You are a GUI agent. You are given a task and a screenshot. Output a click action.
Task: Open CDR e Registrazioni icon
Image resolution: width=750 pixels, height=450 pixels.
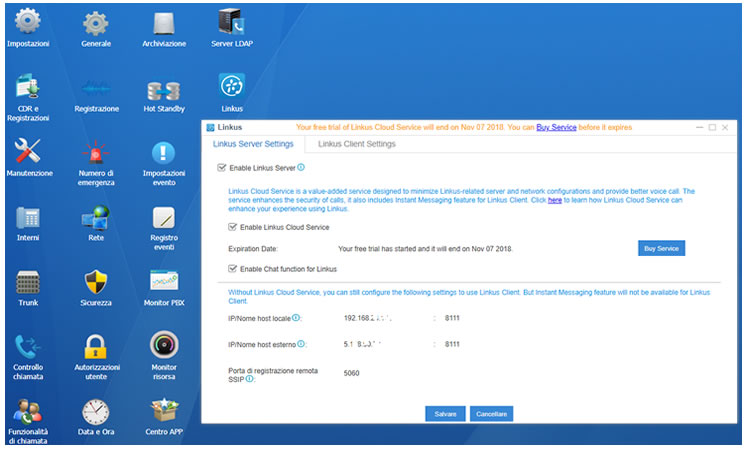click(x=28, y=87)
